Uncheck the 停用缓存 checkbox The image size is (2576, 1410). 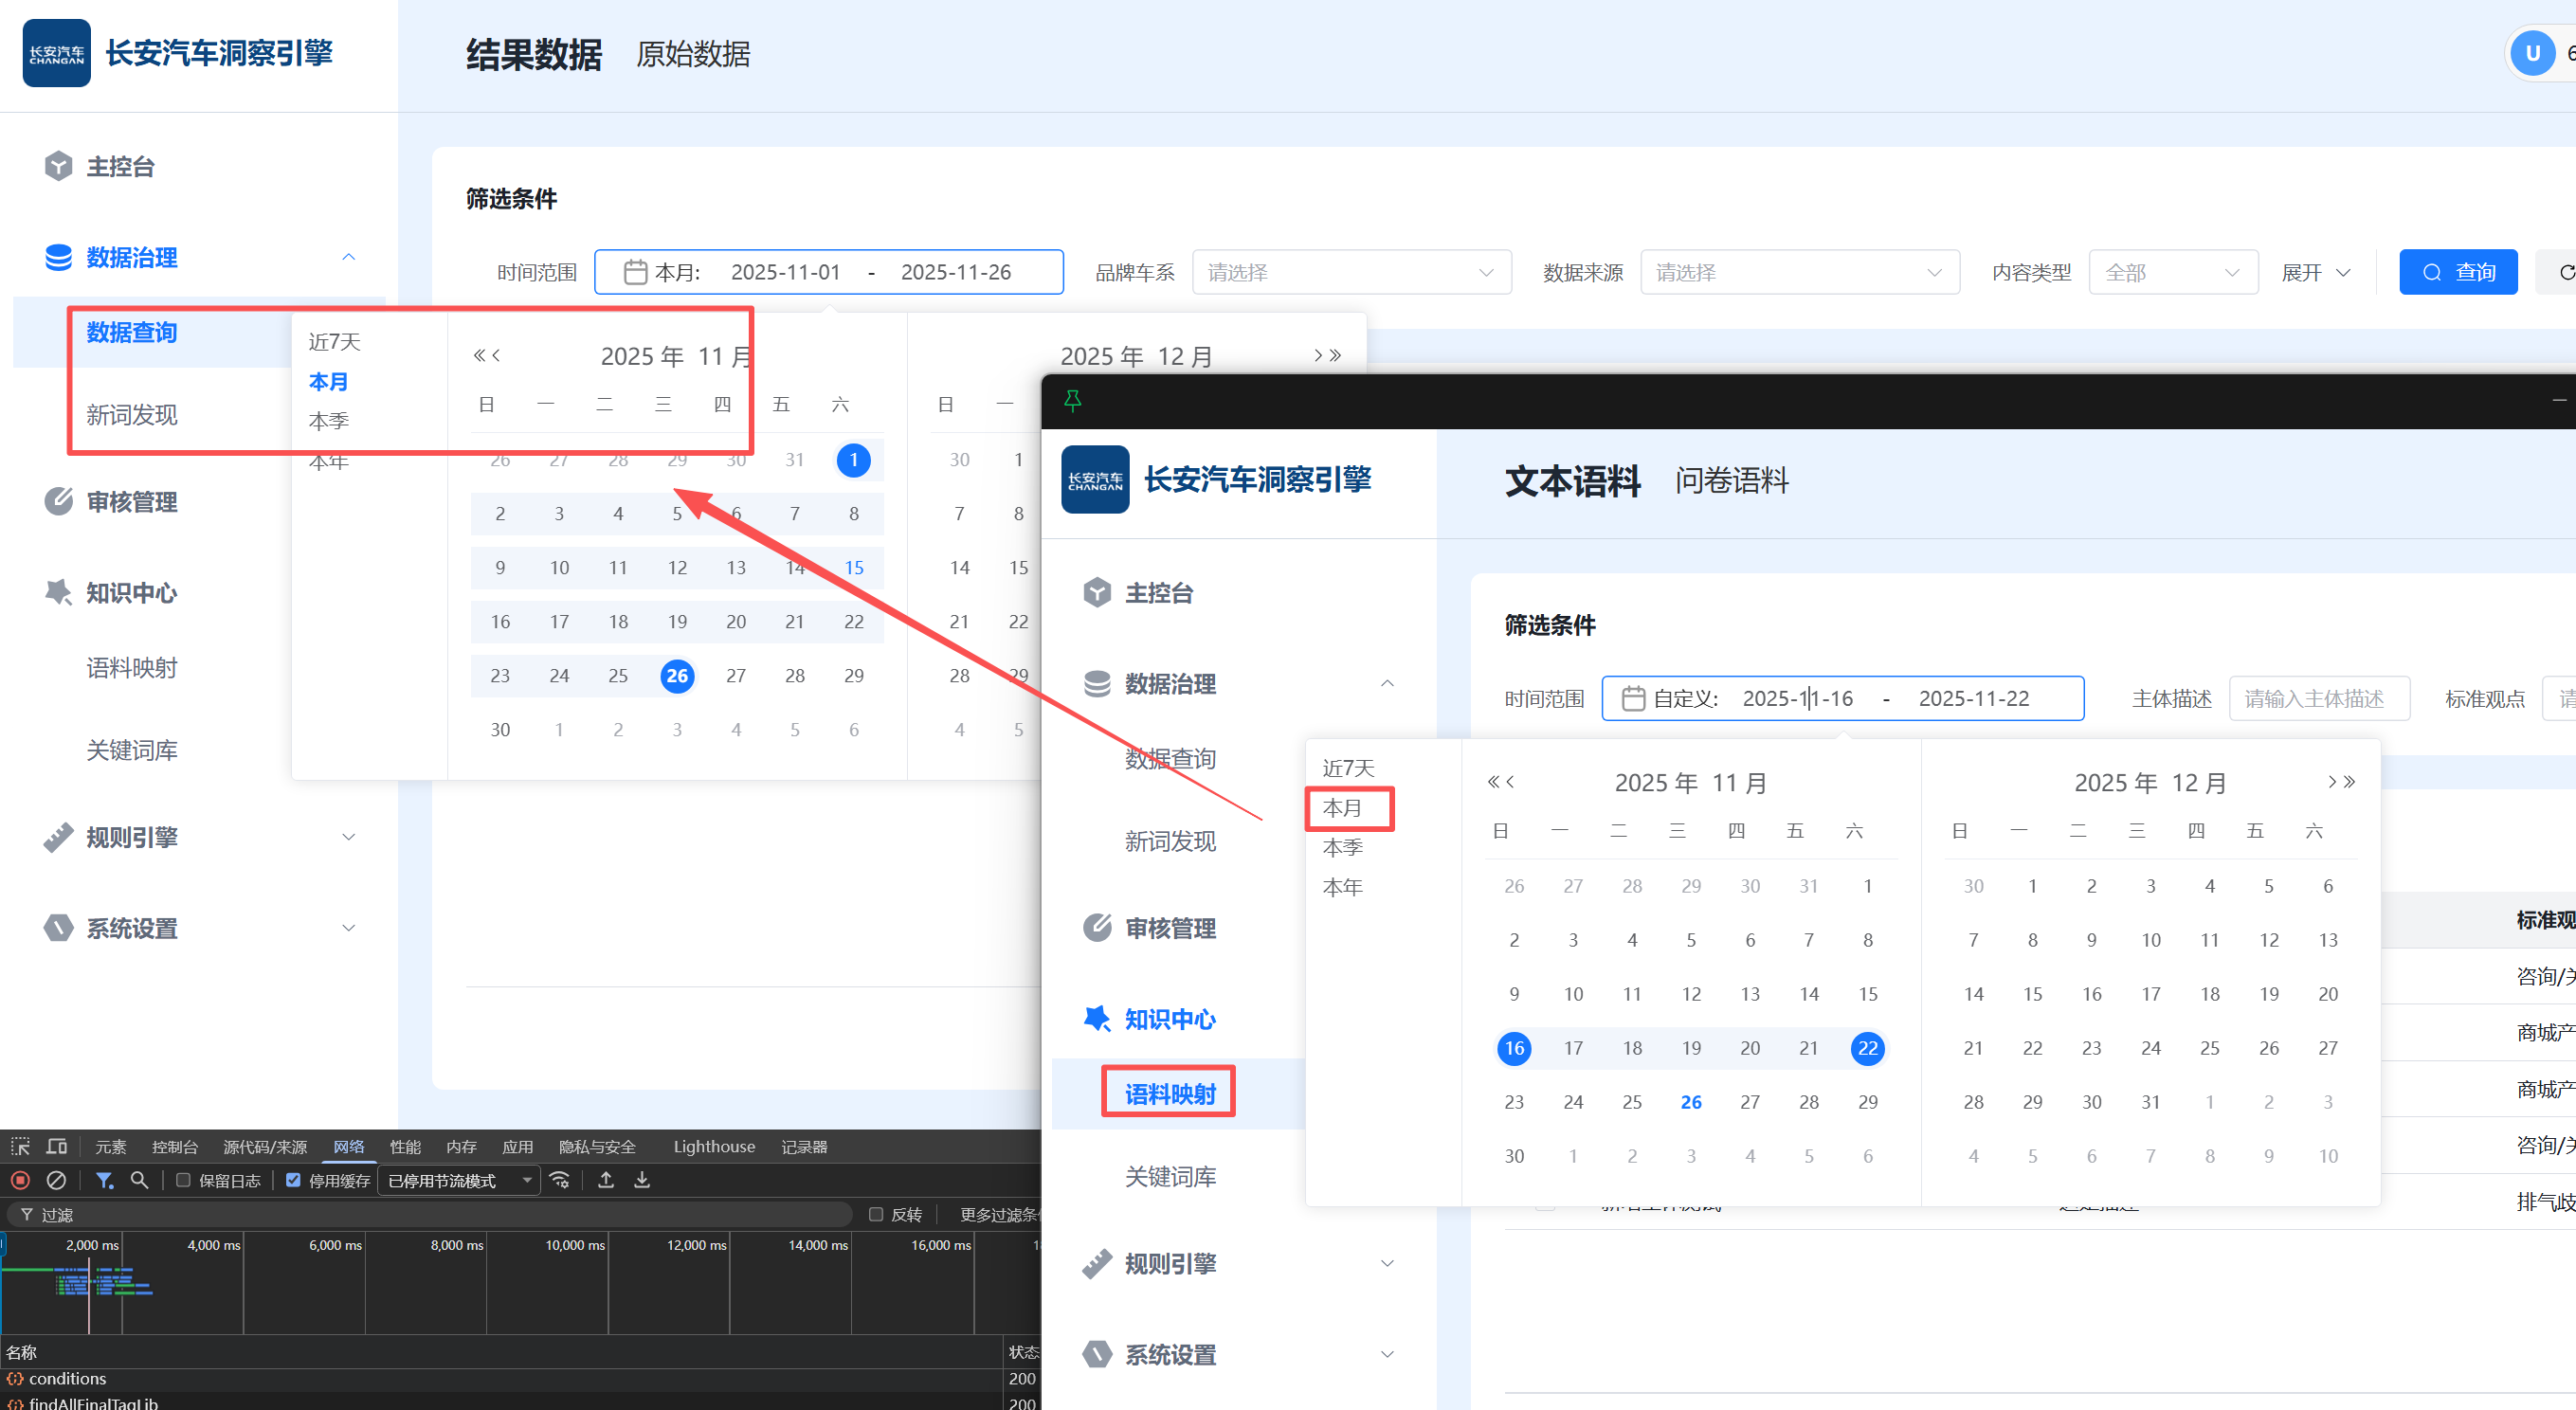coord(293,1180)
